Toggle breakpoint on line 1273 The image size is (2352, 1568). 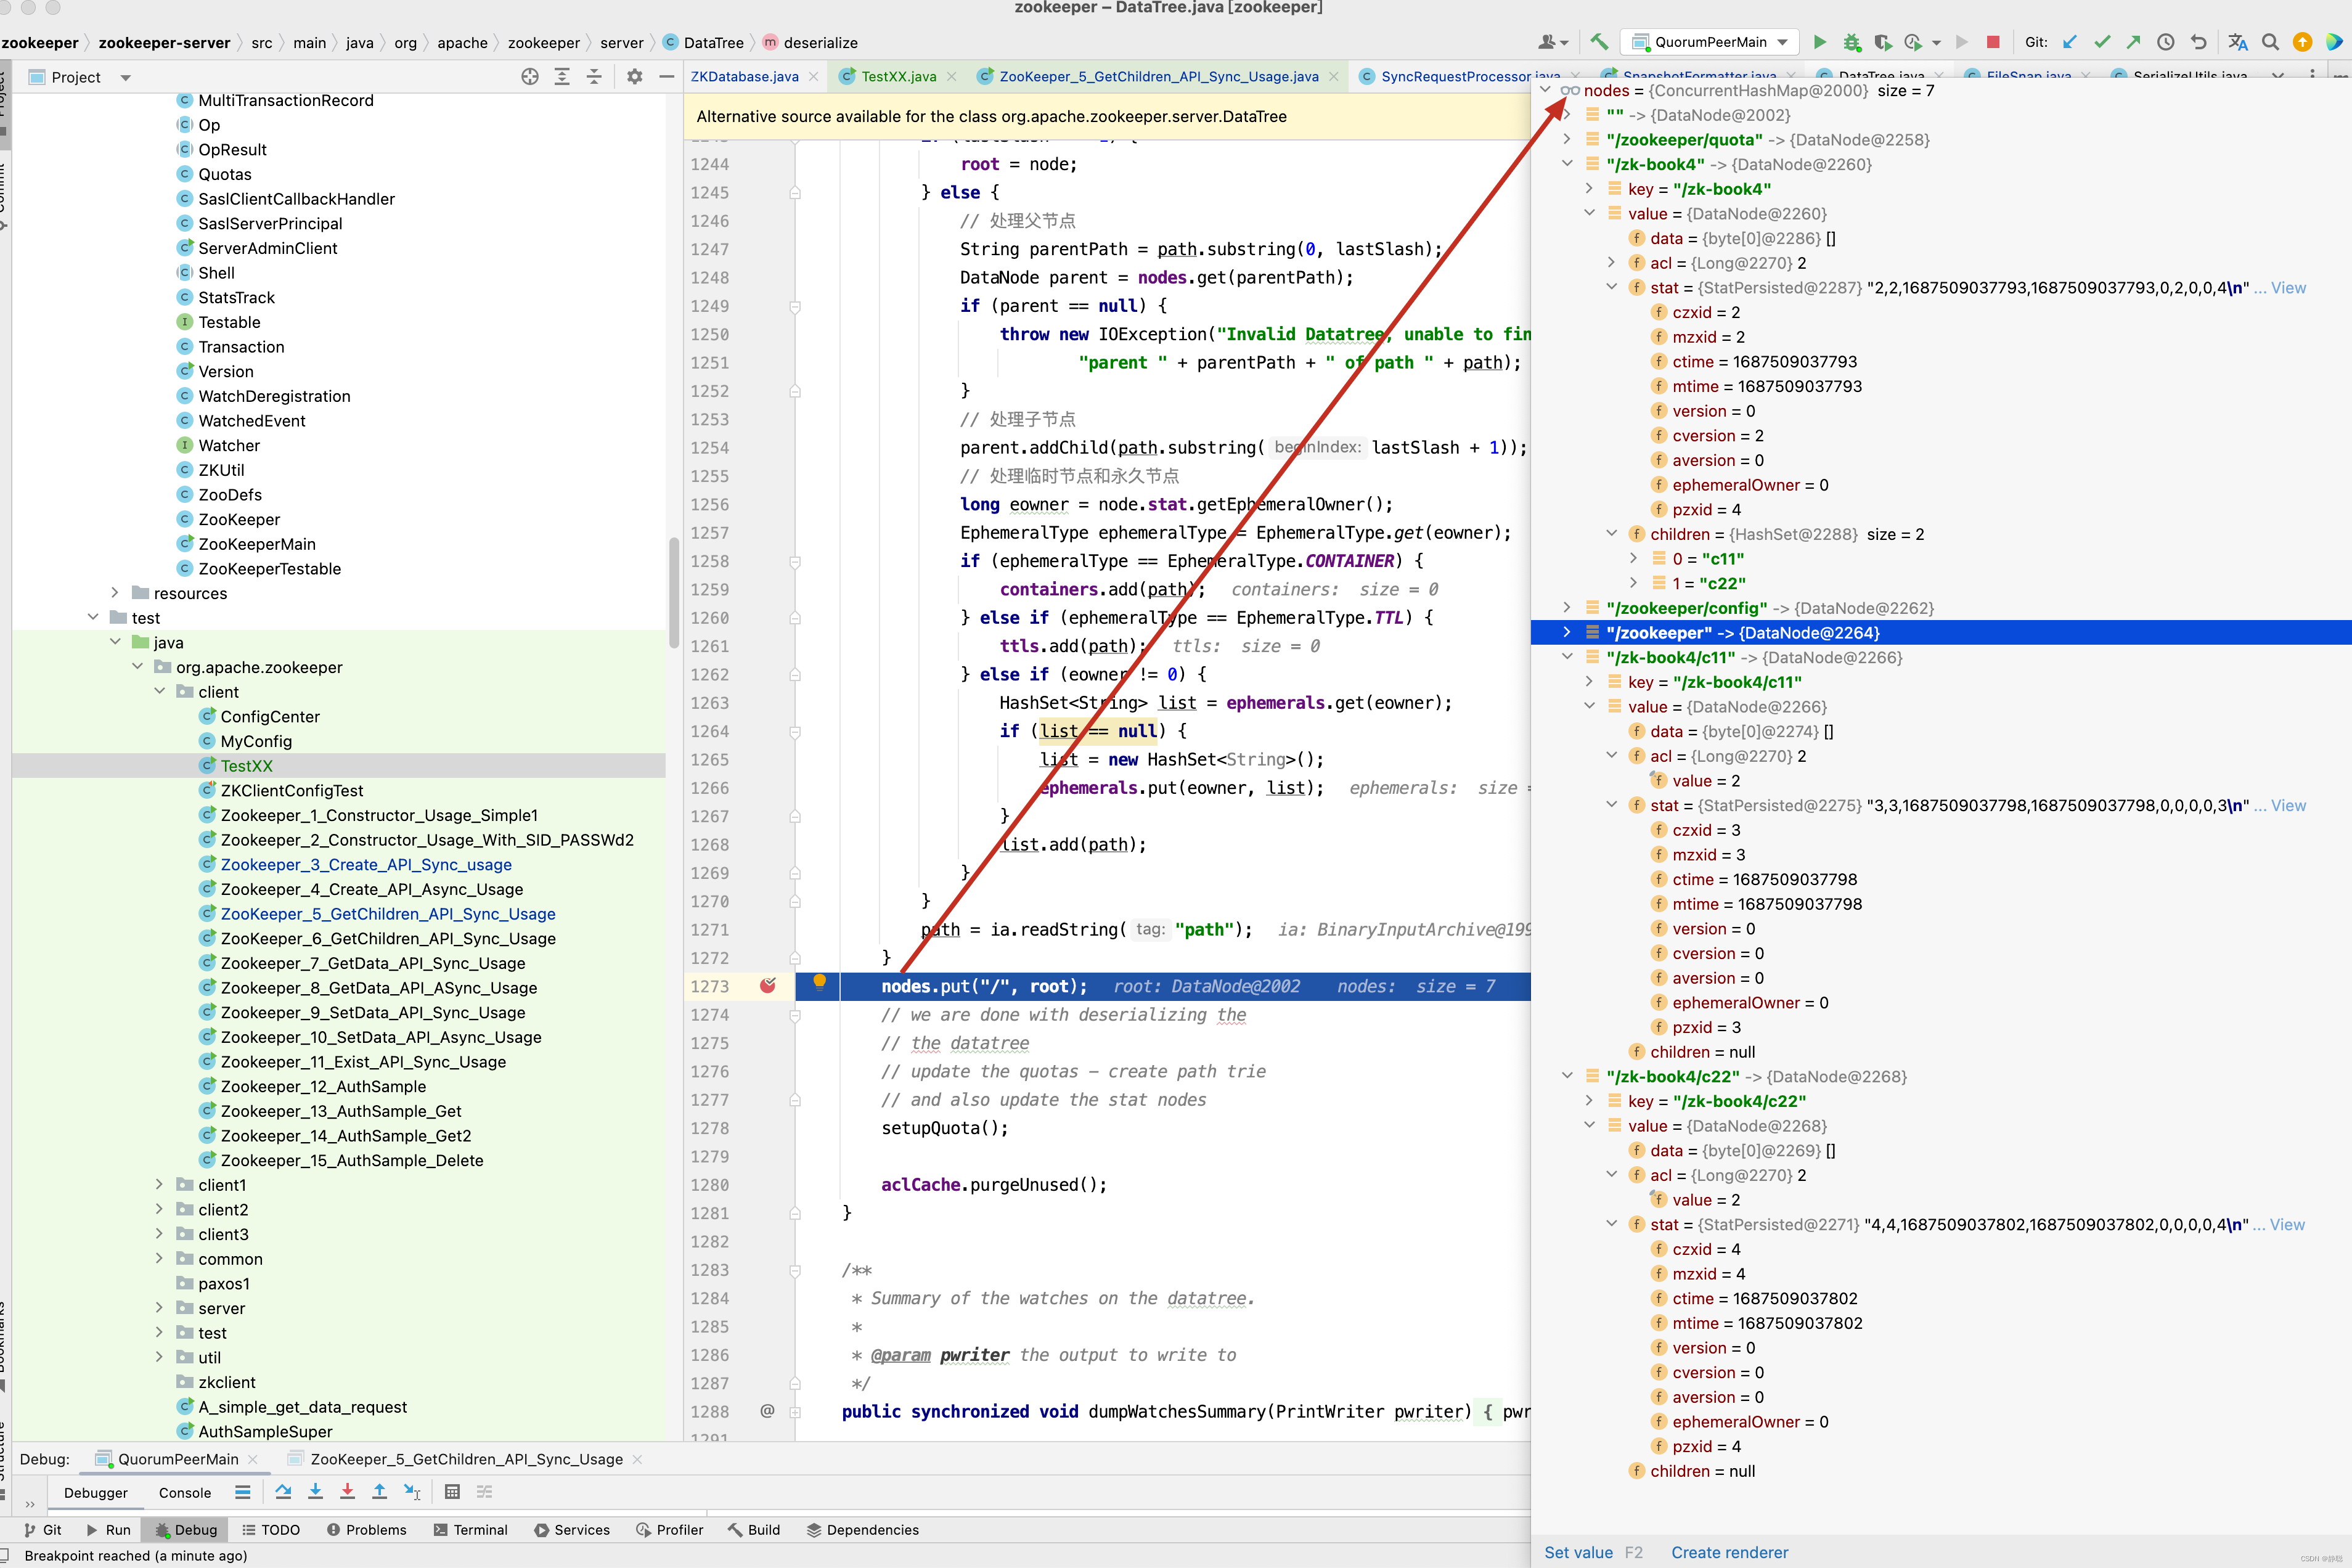coord(768,986)
